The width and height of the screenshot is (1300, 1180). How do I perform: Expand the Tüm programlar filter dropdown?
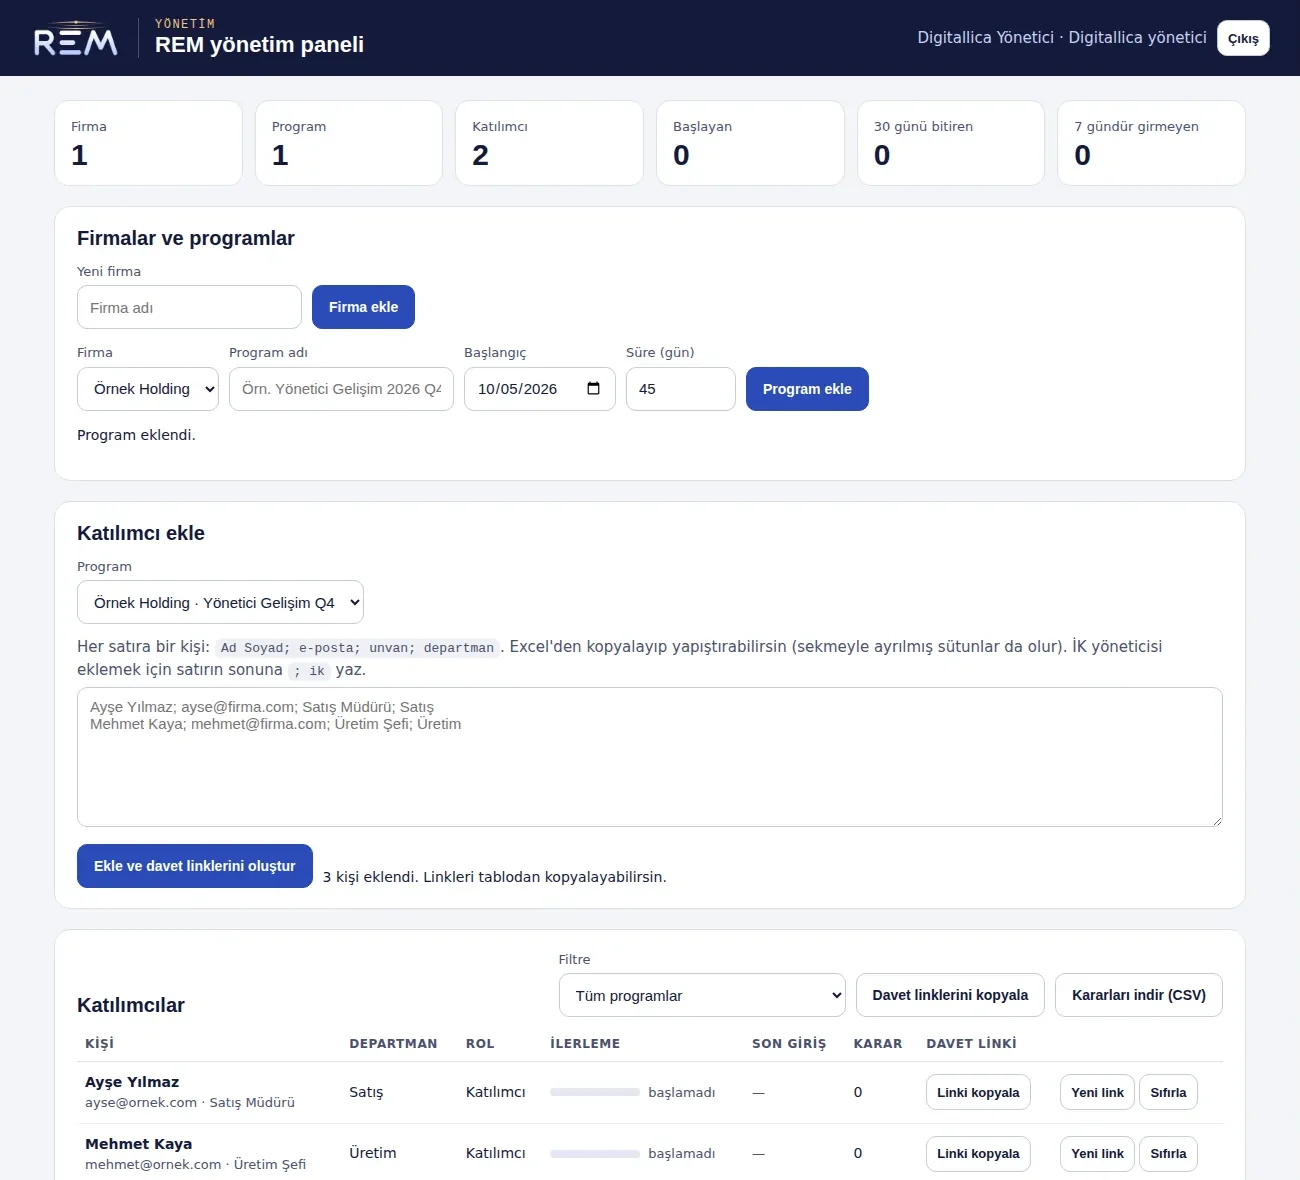pyautogui.click(x=702, y=995)
